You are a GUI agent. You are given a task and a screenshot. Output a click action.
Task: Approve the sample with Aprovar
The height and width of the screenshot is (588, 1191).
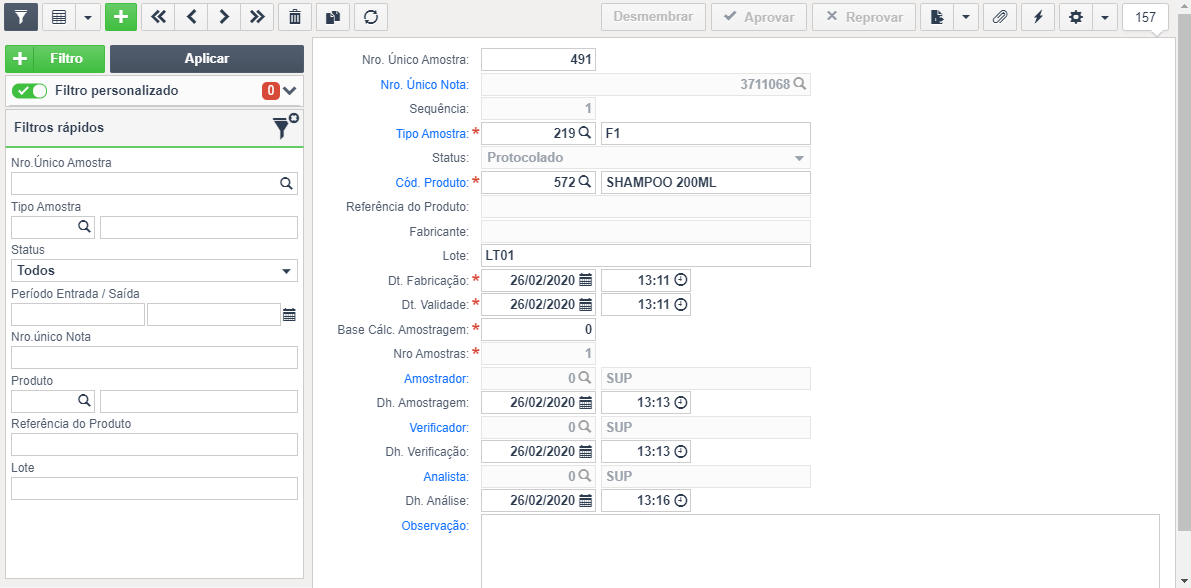[759, 17]
